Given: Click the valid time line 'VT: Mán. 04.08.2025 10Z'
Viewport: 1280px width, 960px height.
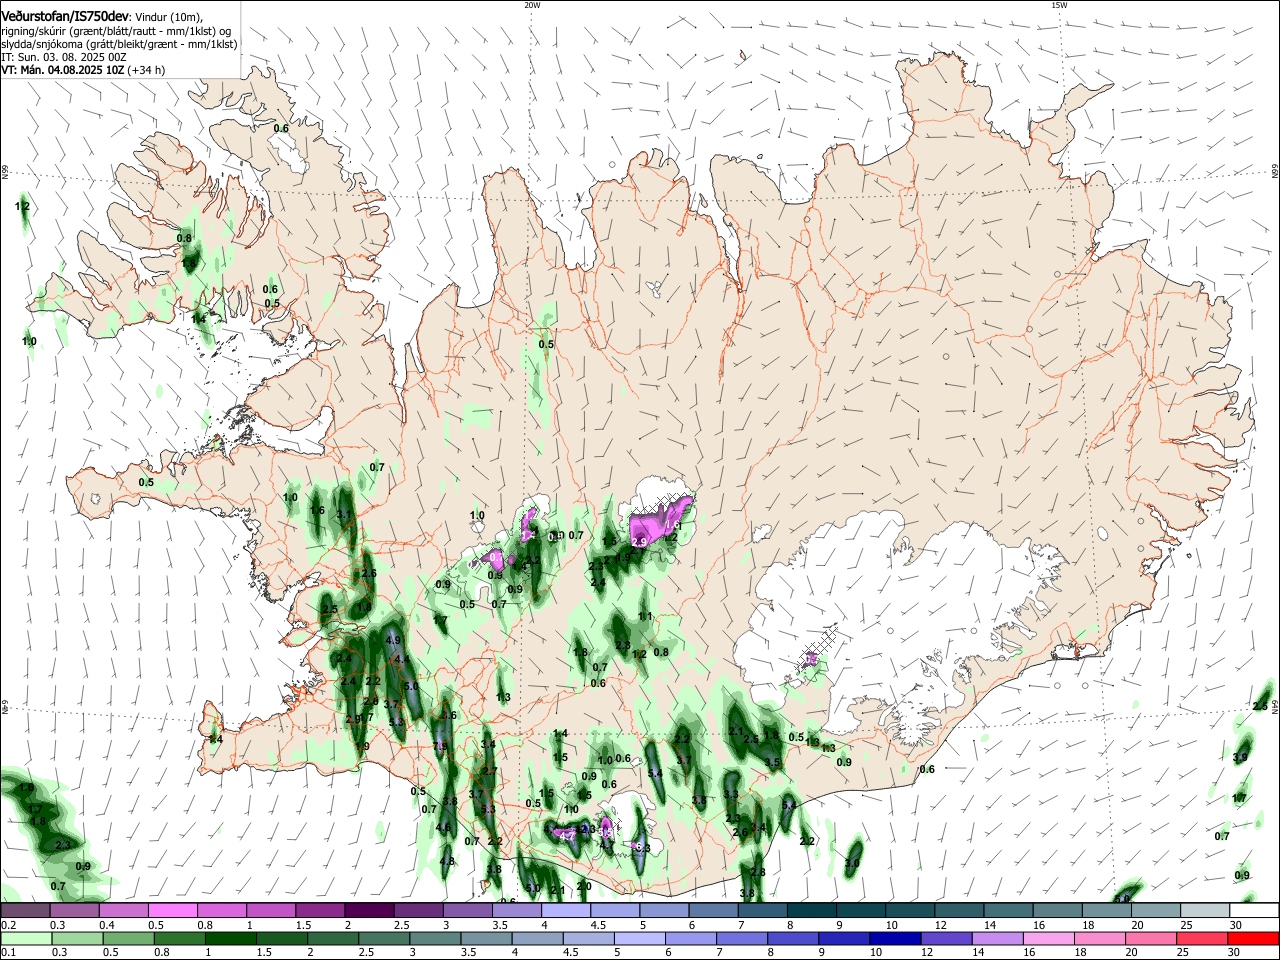Looking at the screenshot, I should 62,70.
